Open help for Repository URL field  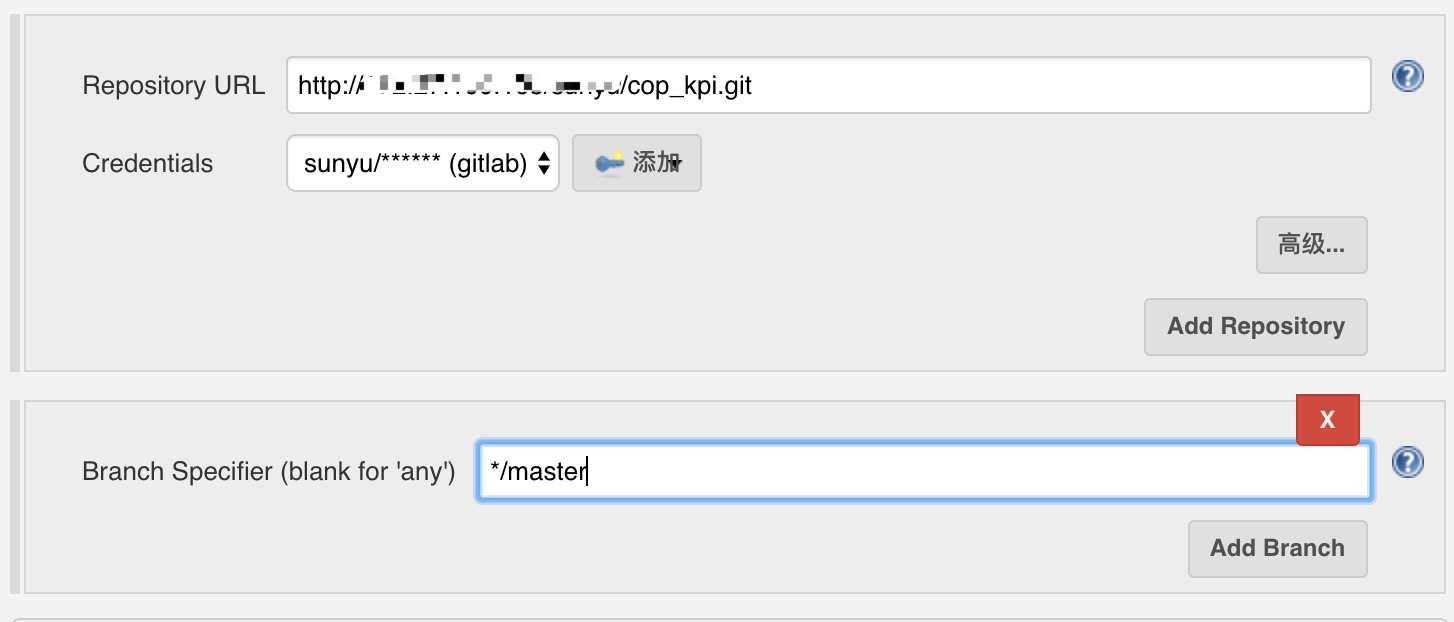[1408, 76]
